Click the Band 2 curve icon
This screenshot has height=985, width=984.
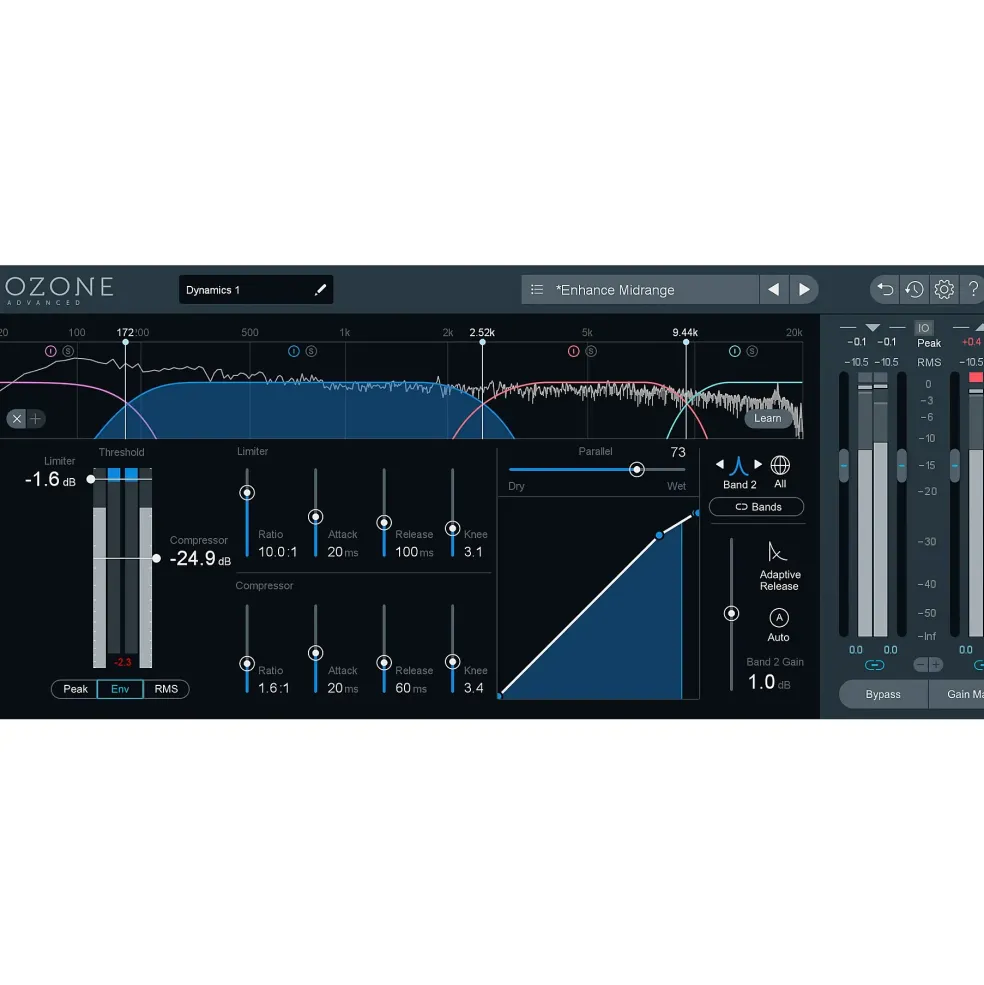tap(738, 465)
